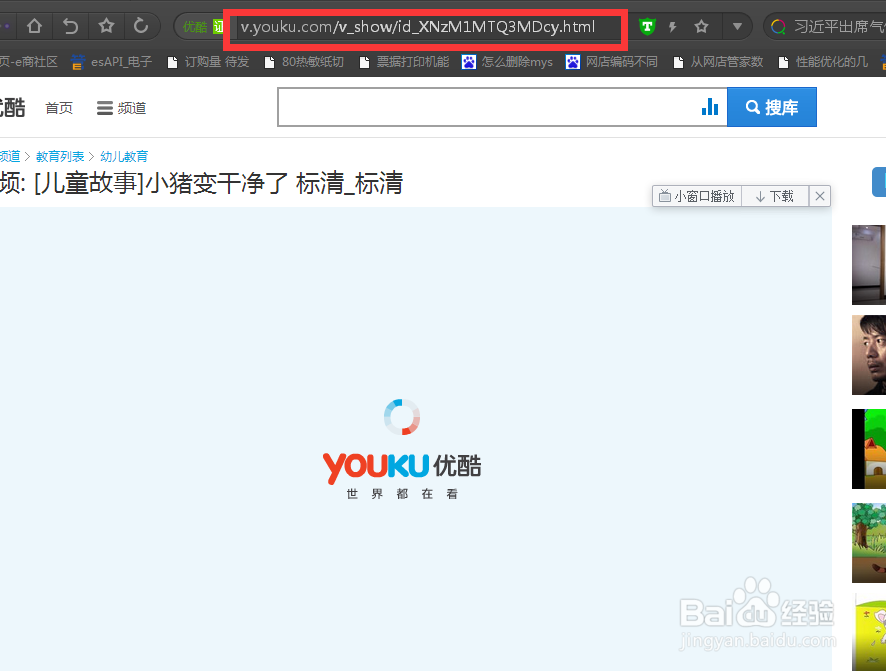Open the 票据打印机能 bookmark
Image resolution: width=886 pixels, height=671 pixels.
[x=405, y=62]
